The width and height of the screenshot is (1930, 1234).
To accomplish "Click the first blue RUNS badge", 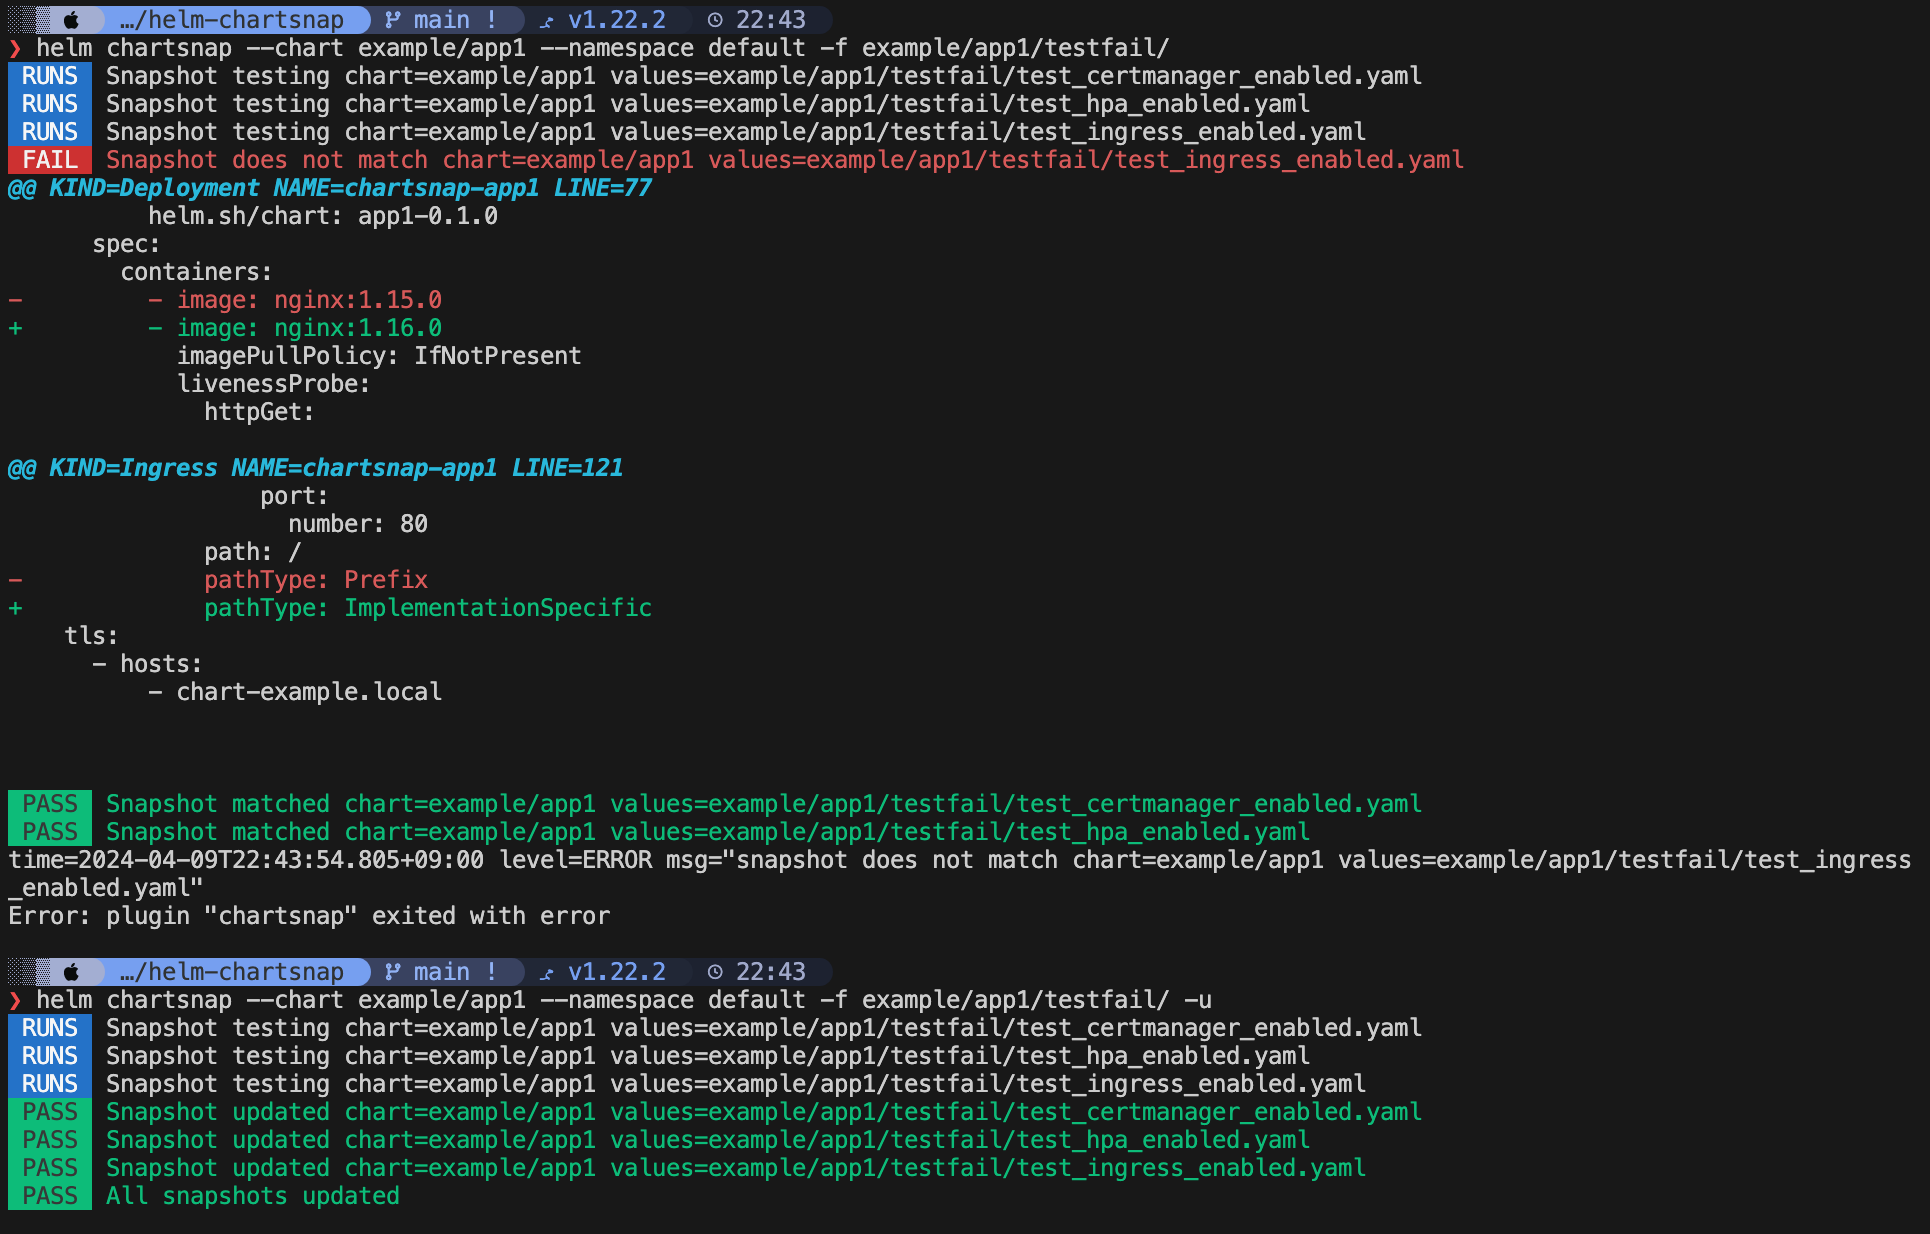I will click(x=50, y=76).
